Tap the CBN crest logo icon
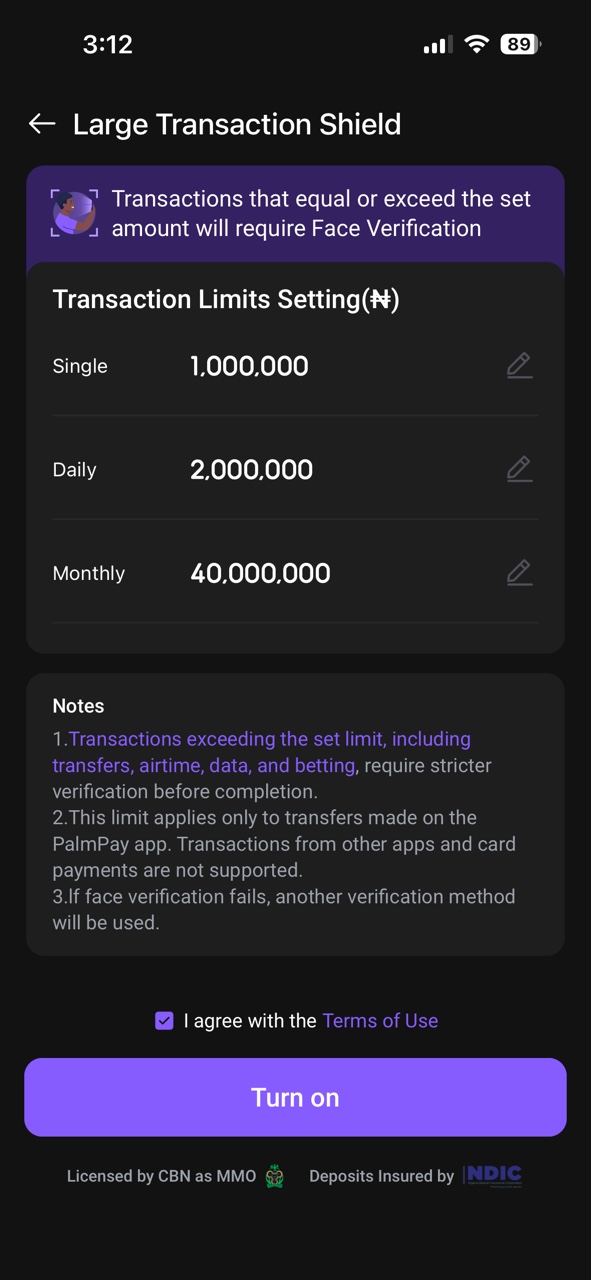This screenshot has height=1280, width=591. 275,1177
